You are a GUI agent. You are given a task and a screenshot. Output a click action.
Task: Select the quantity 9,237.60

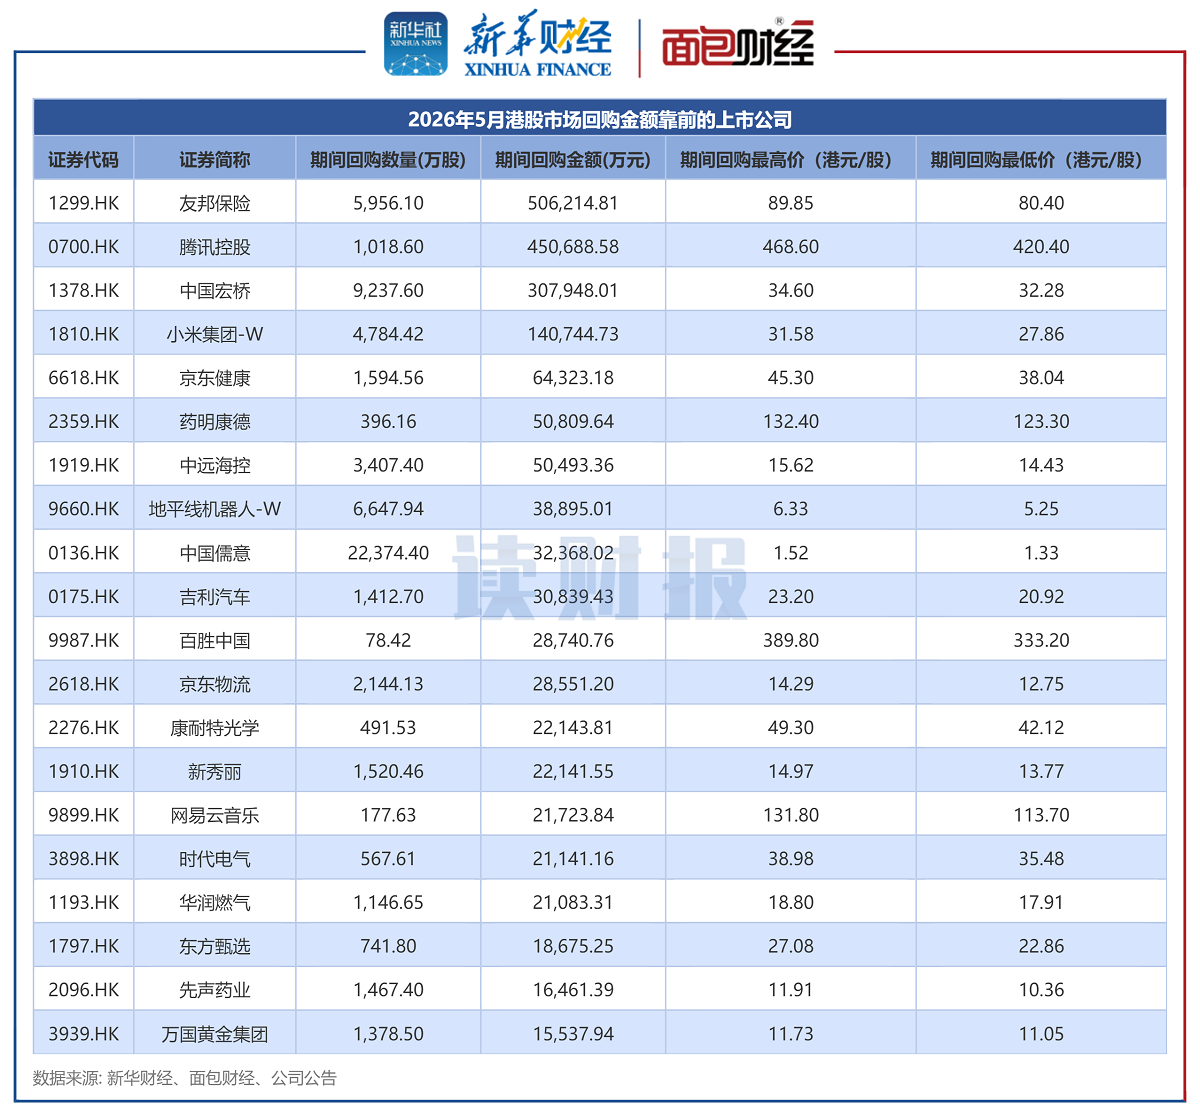point(388,291)
